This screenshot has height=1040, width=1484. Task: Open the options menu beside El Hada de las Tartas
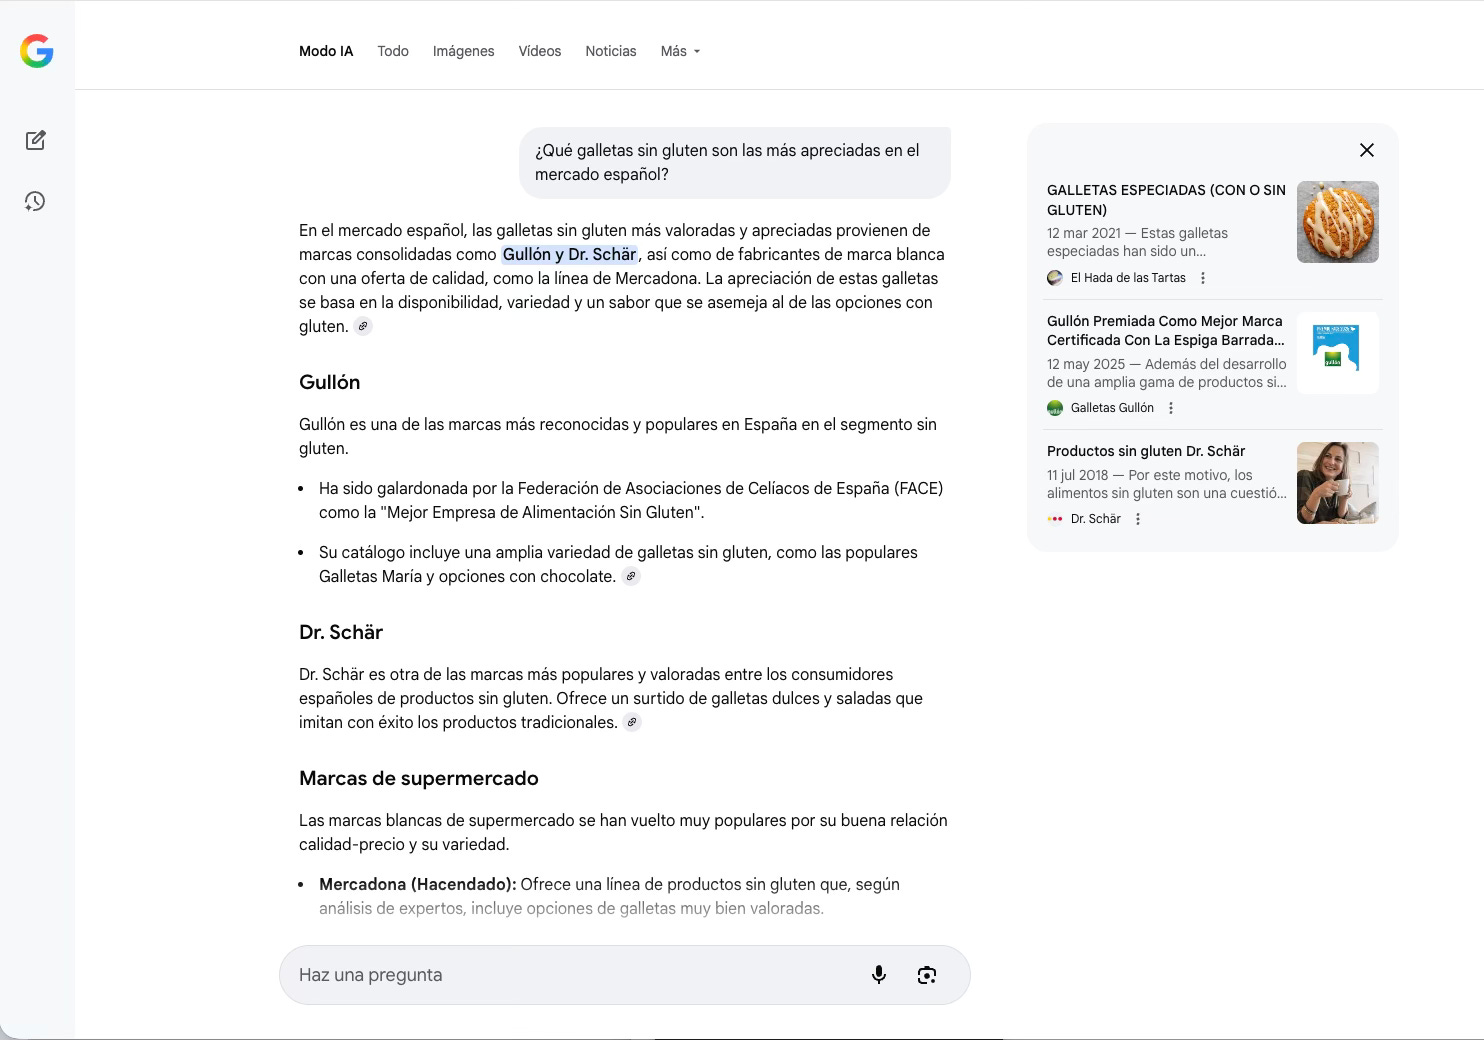(1203, 278)
